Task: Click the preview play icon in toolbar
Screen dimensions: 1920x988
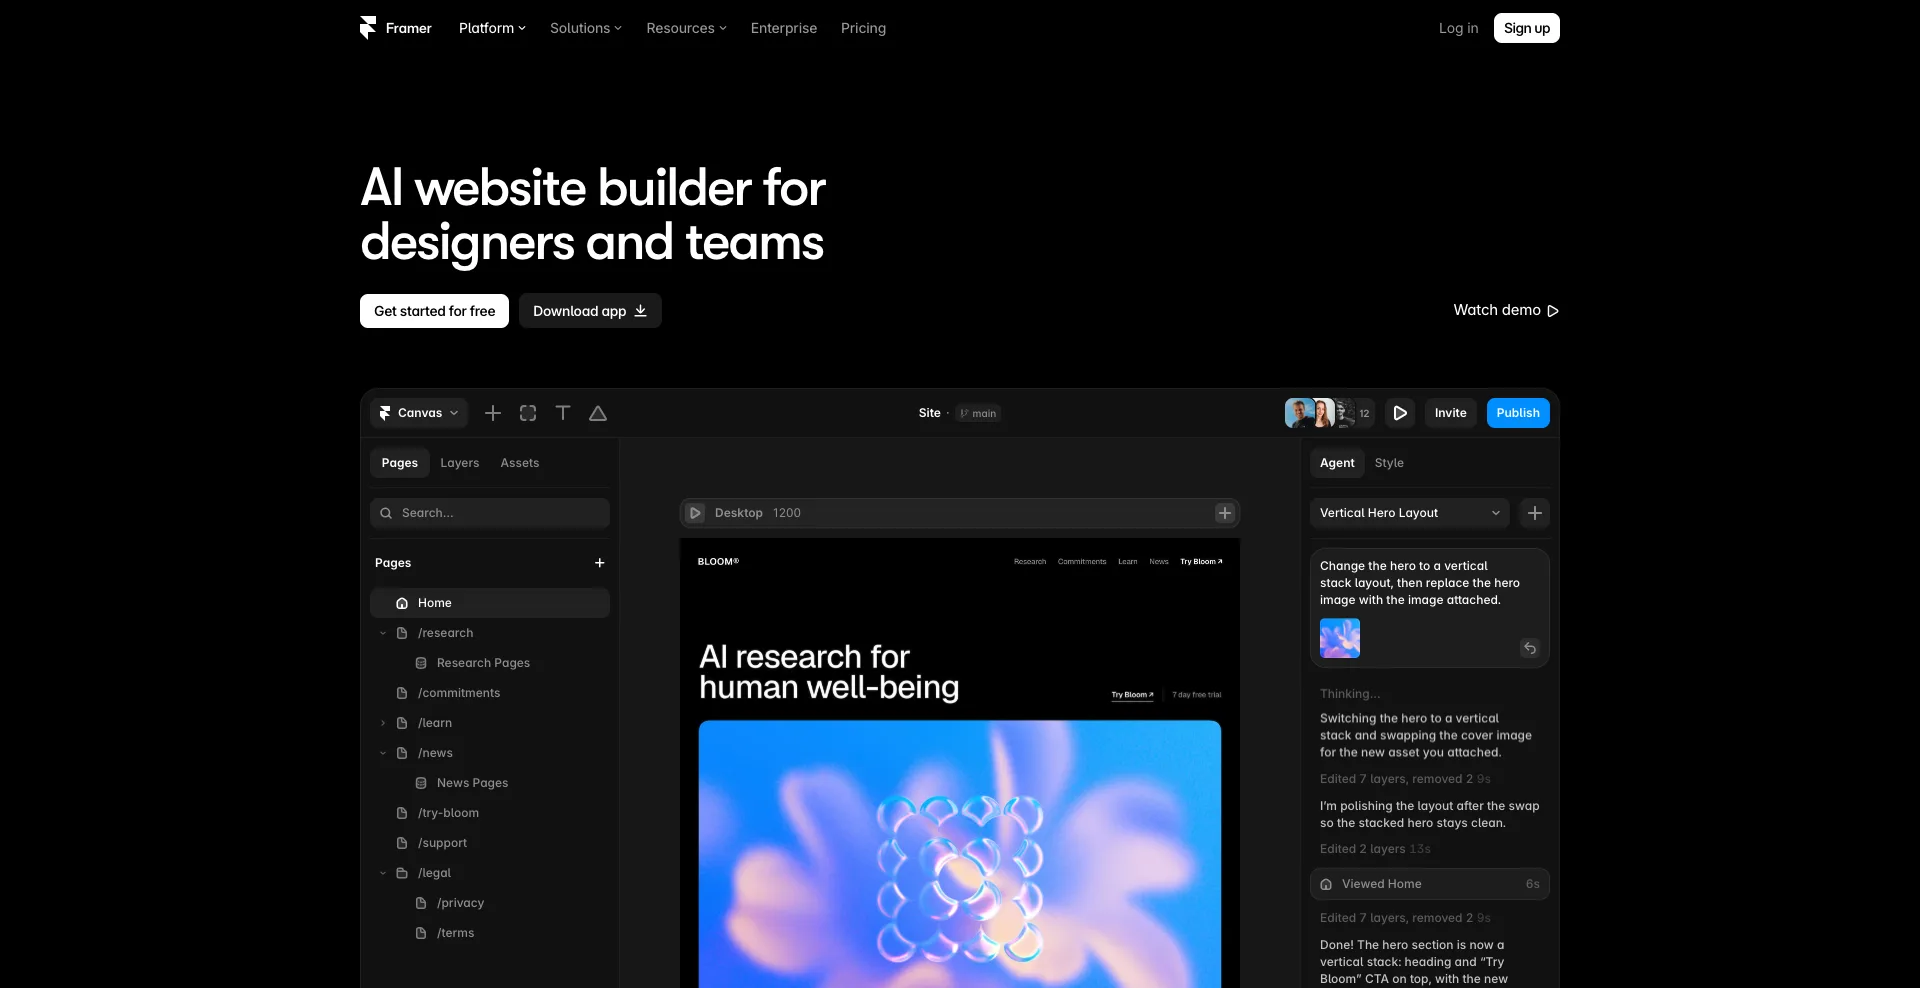Action: click(1400, 413)
